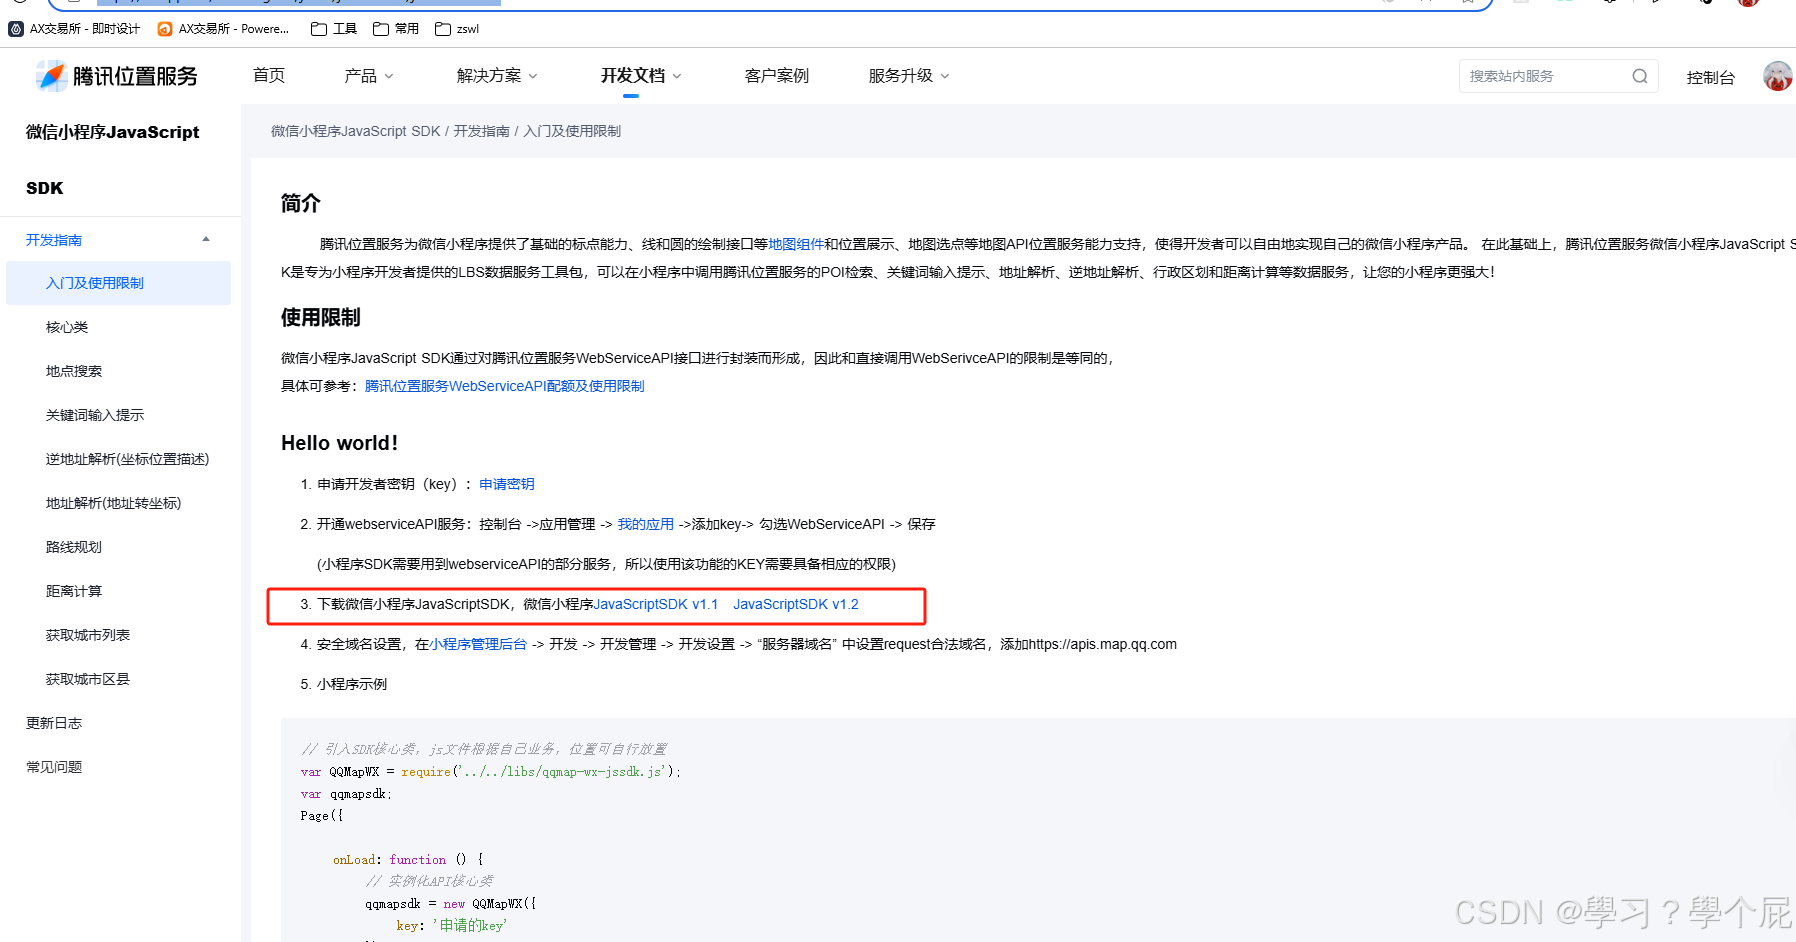The height and width of the screenshot is (942, 1796).
Task: Collapse the 开发指南 sidebar section
Action: point(206,239)
